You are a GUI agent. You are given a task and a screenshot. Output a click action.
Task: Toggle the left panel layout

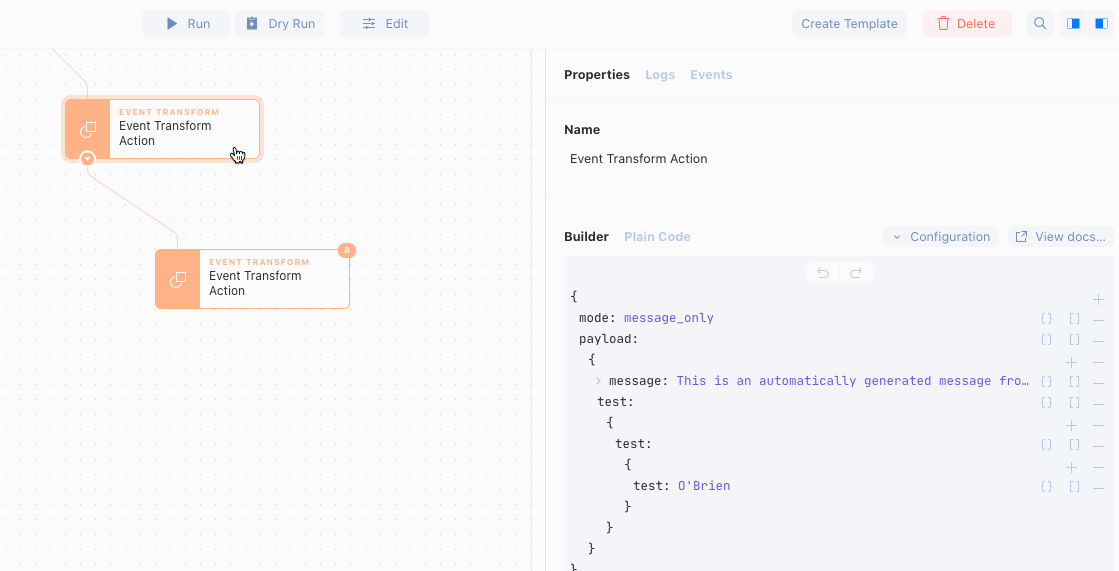click(1074, 24)
